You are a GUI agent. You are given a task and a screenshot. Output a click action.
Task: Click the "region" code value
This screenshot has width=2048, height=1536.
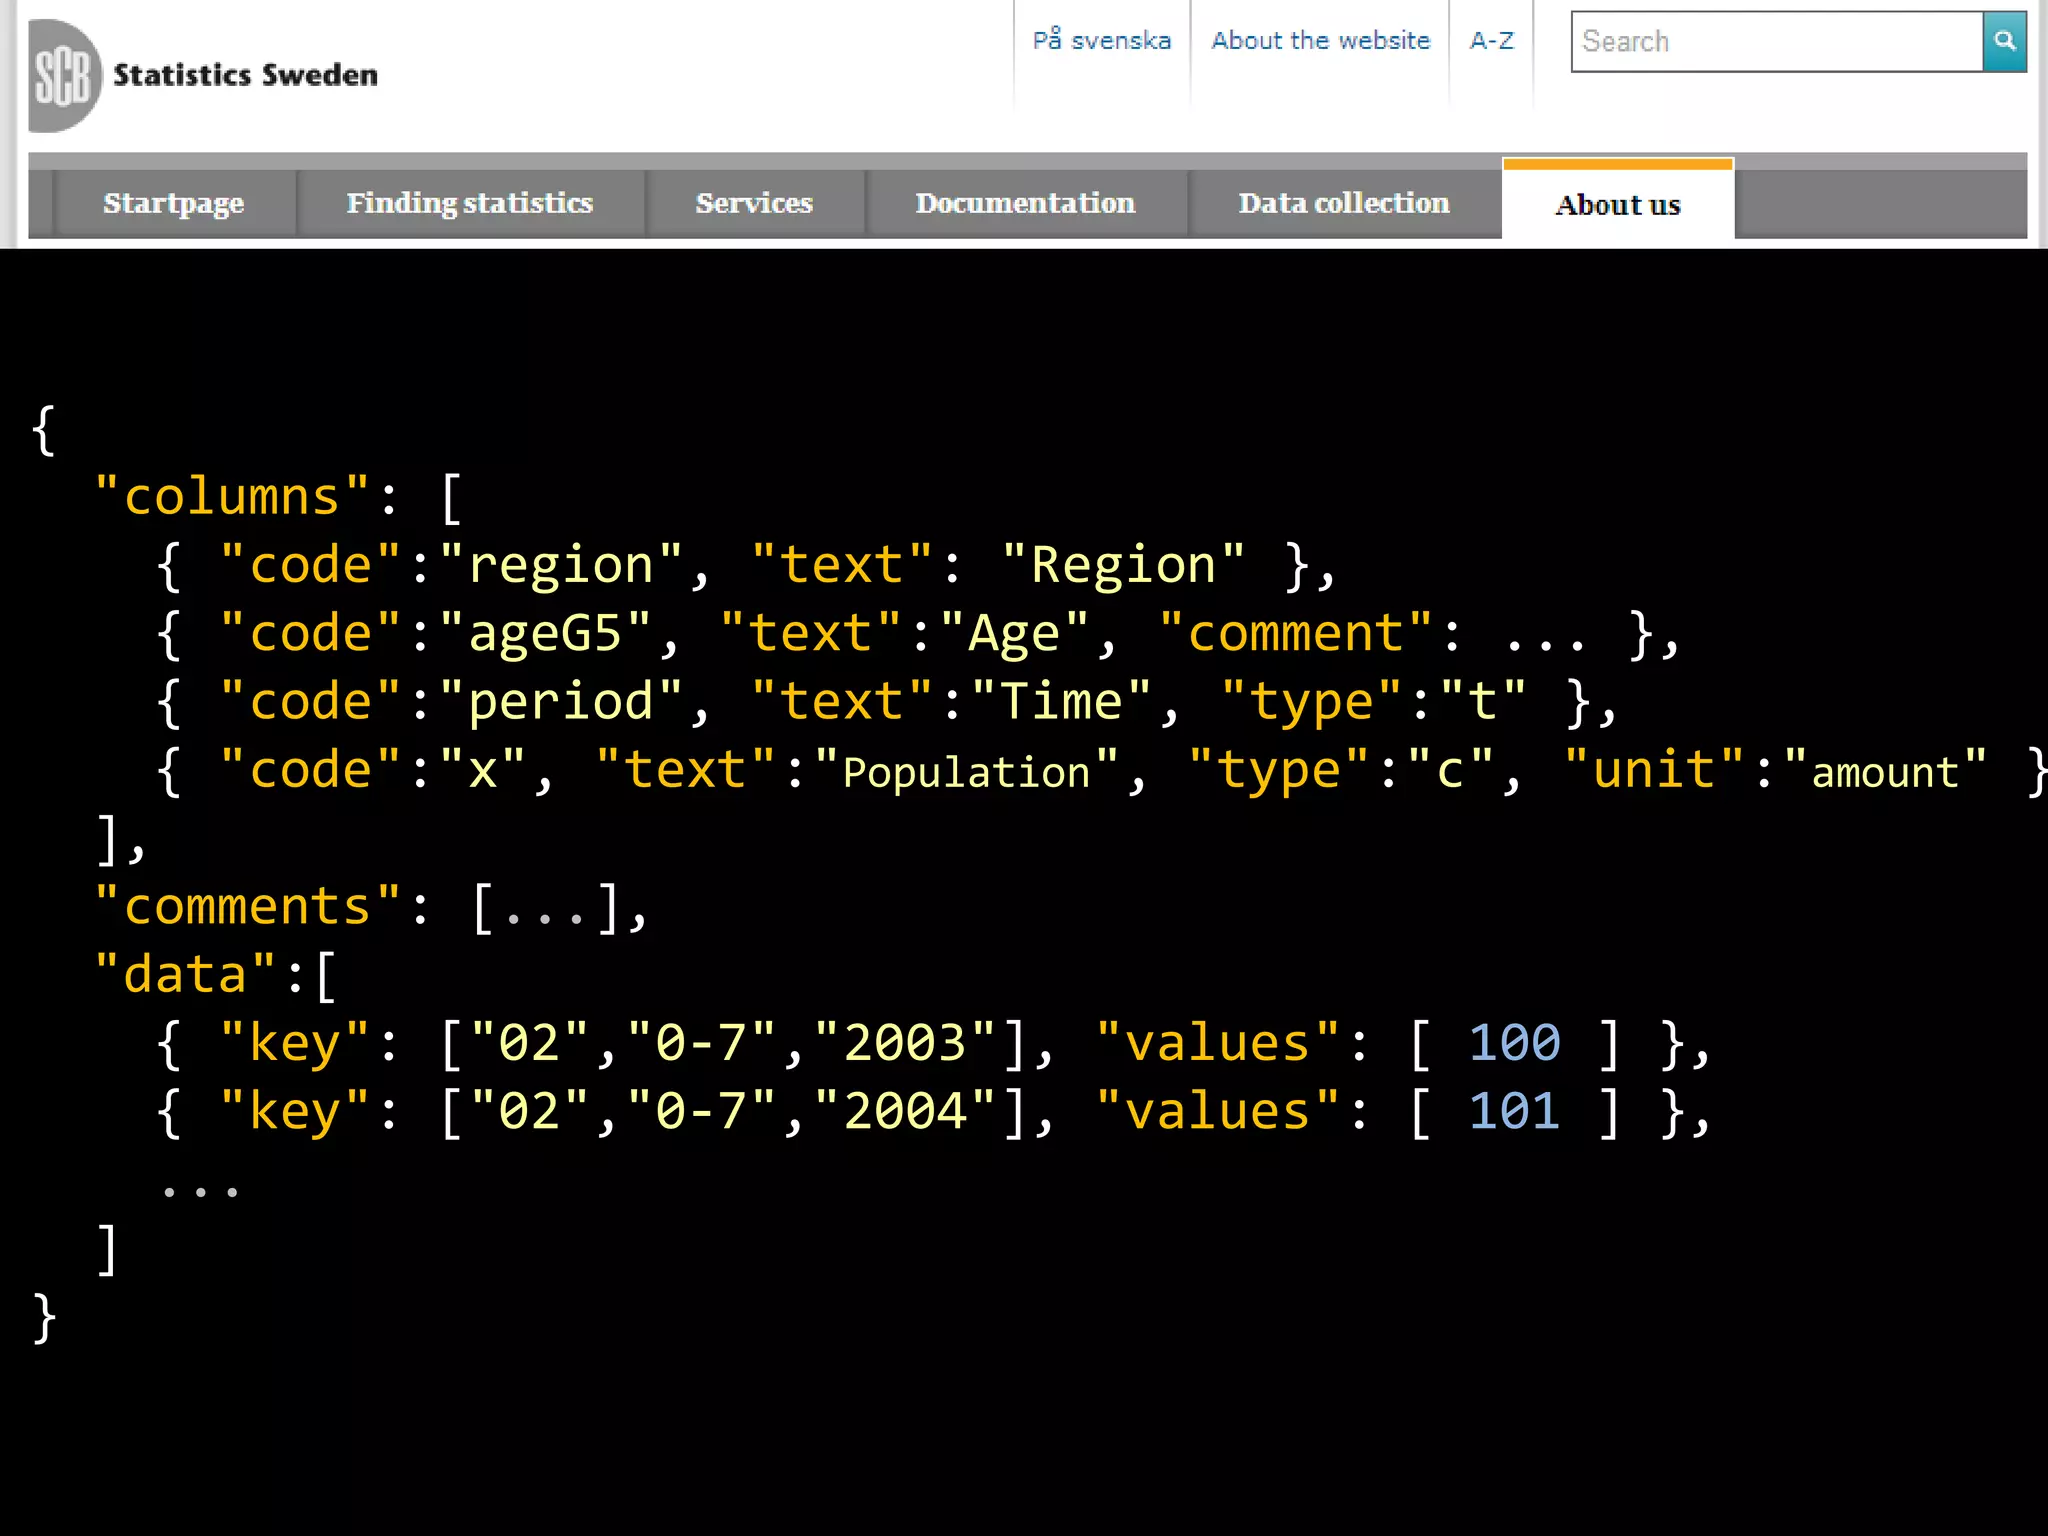coord(561,565)
